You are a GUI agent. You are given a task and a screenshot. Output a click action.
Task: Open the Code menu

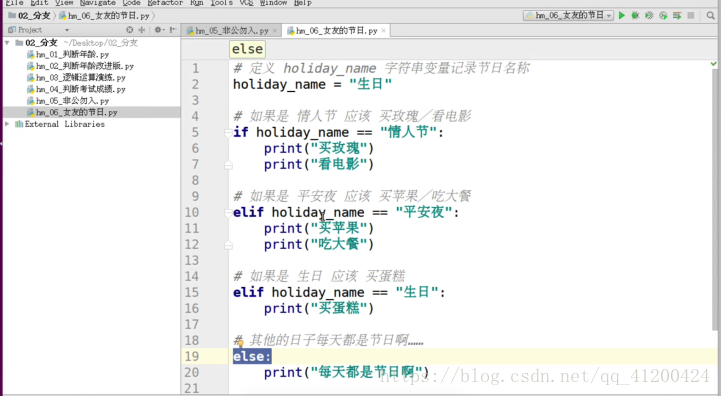[x=131, y=3]
